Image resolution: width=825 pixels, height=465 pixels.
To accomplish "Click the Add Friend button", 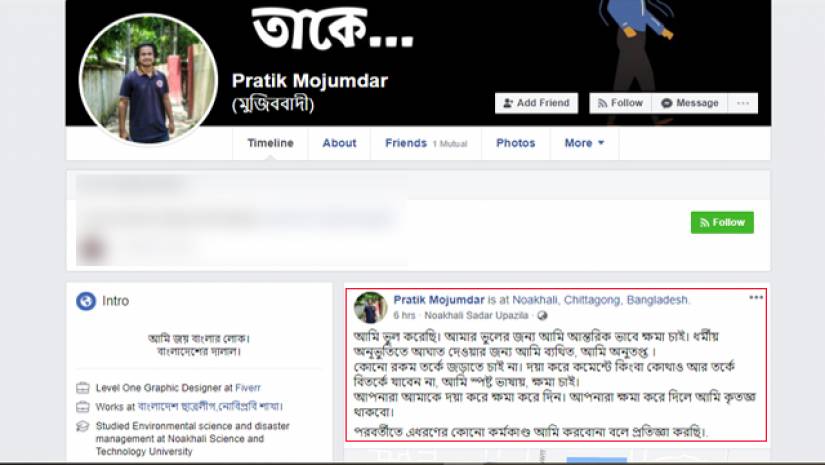I will coord(536,103).
